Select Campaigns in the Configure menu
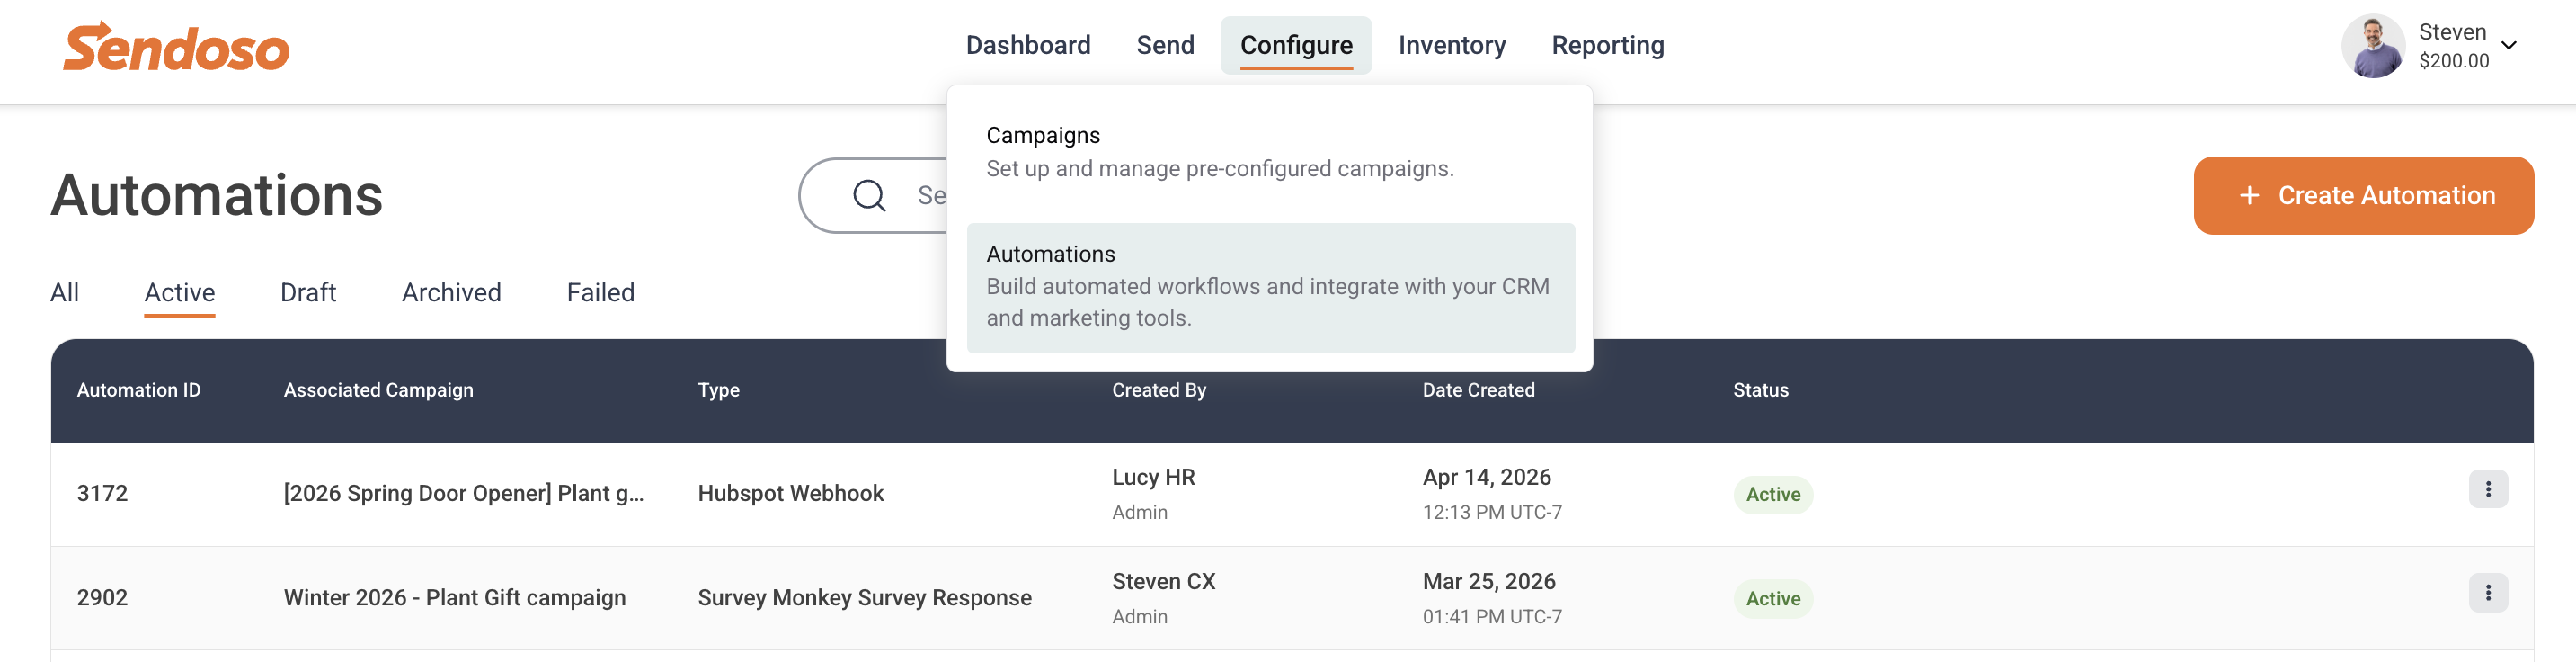 point(1270,152)
